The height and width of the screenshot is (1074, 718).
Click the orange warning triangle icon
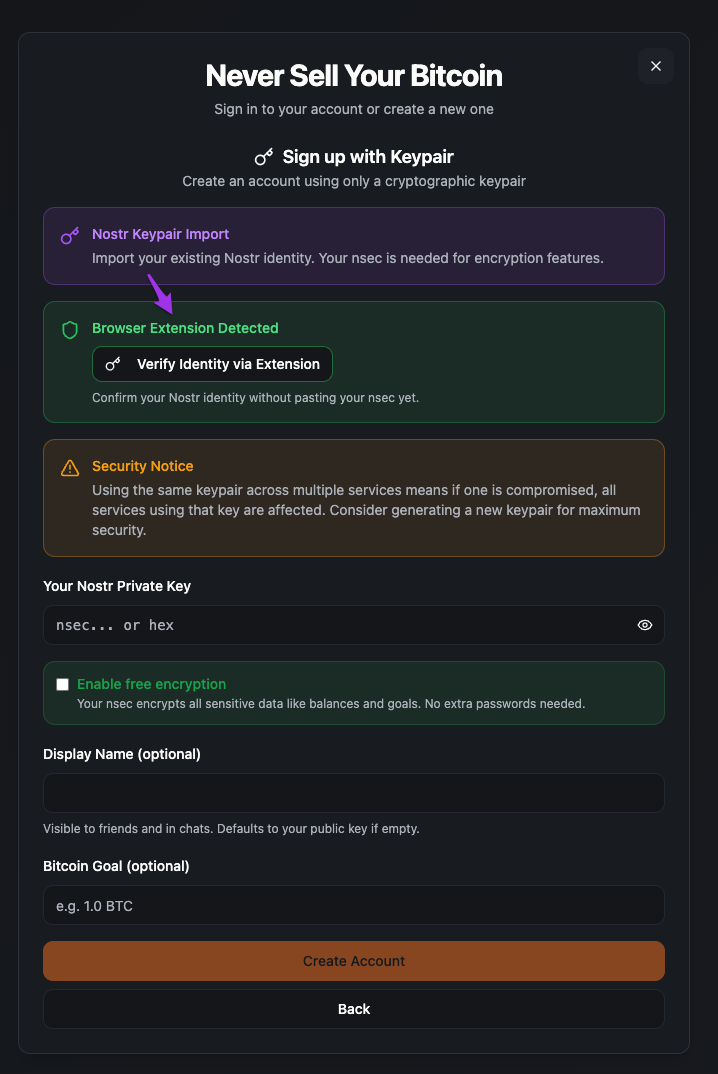(x=70, y=467)
